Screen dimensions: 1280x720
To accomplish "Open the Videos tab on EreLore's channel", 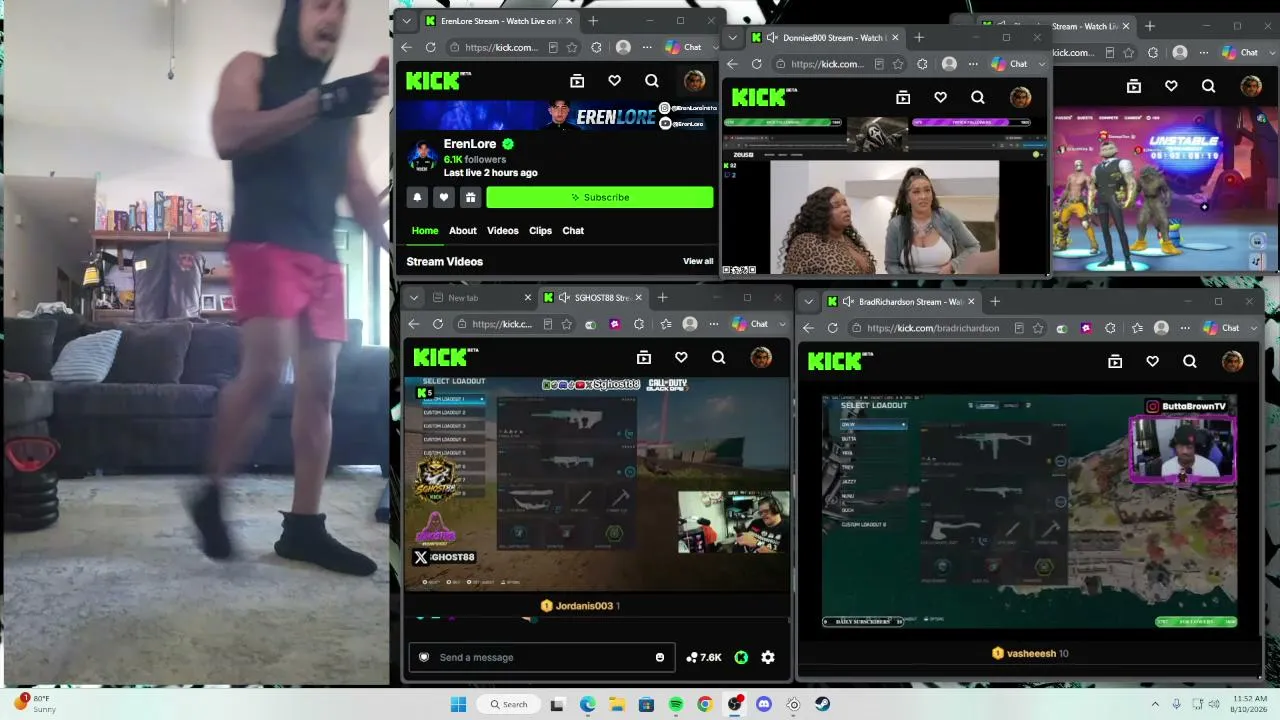I will (503, 231).
